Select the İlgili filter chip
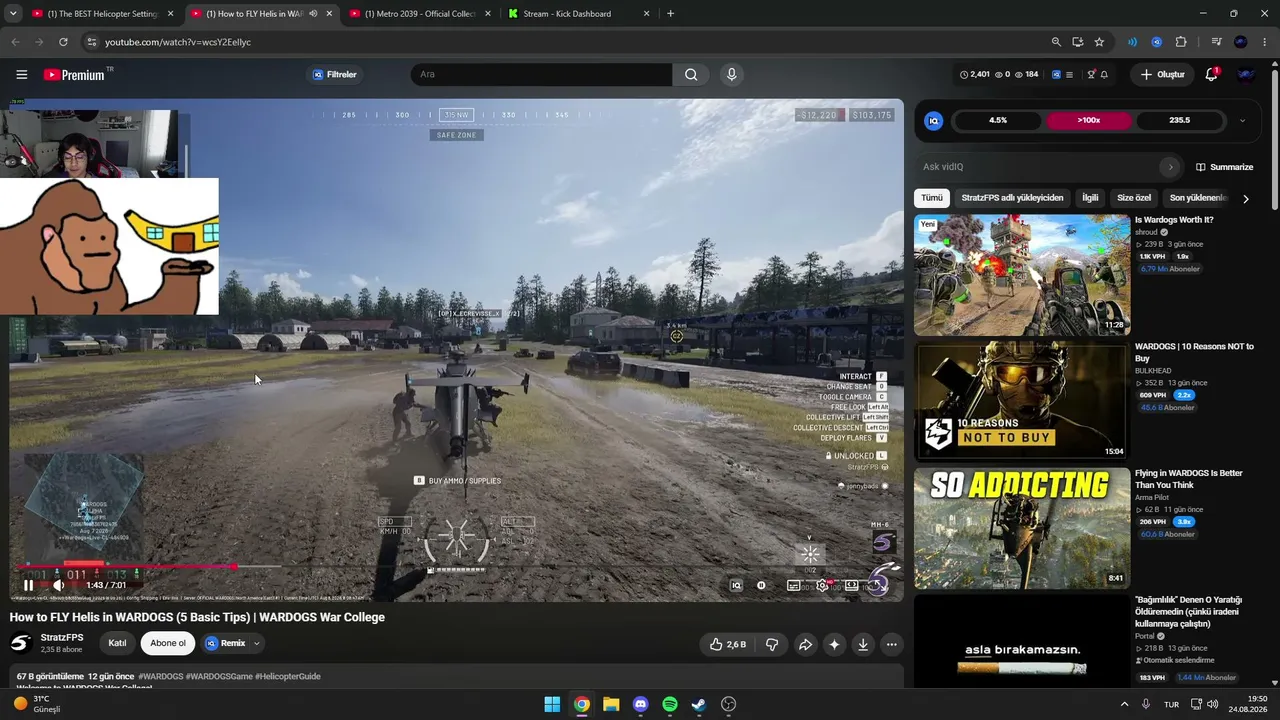 [1090, 198]
